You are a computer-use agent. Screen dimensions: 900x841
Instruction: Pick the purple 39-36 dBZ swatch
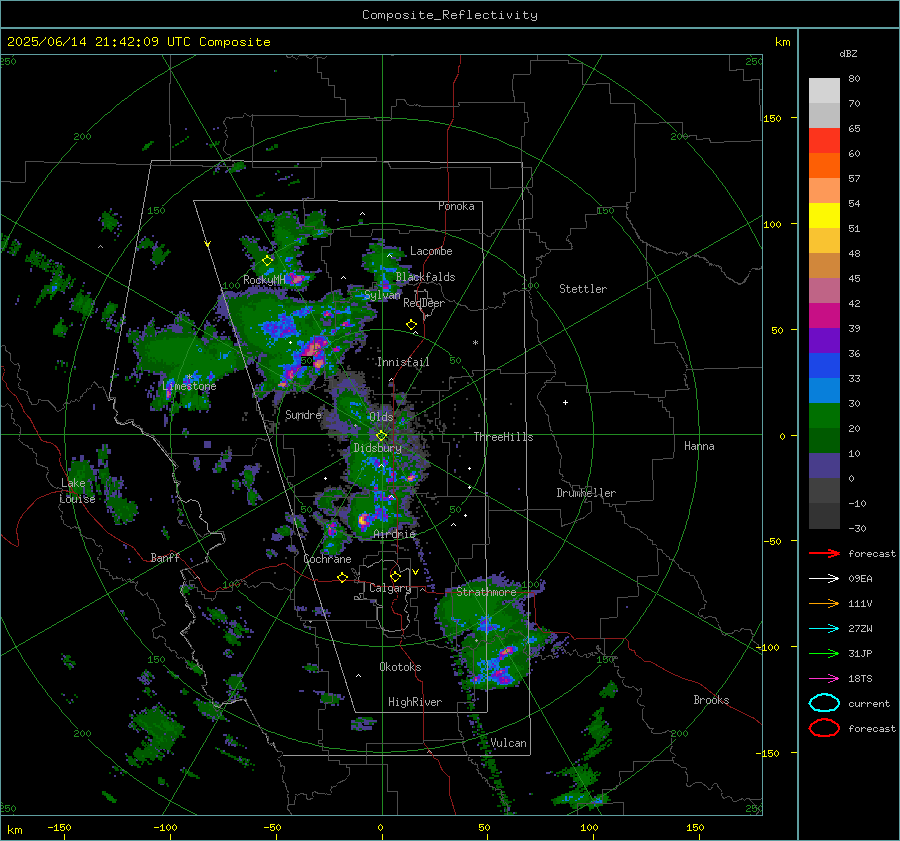coord(824,340)
